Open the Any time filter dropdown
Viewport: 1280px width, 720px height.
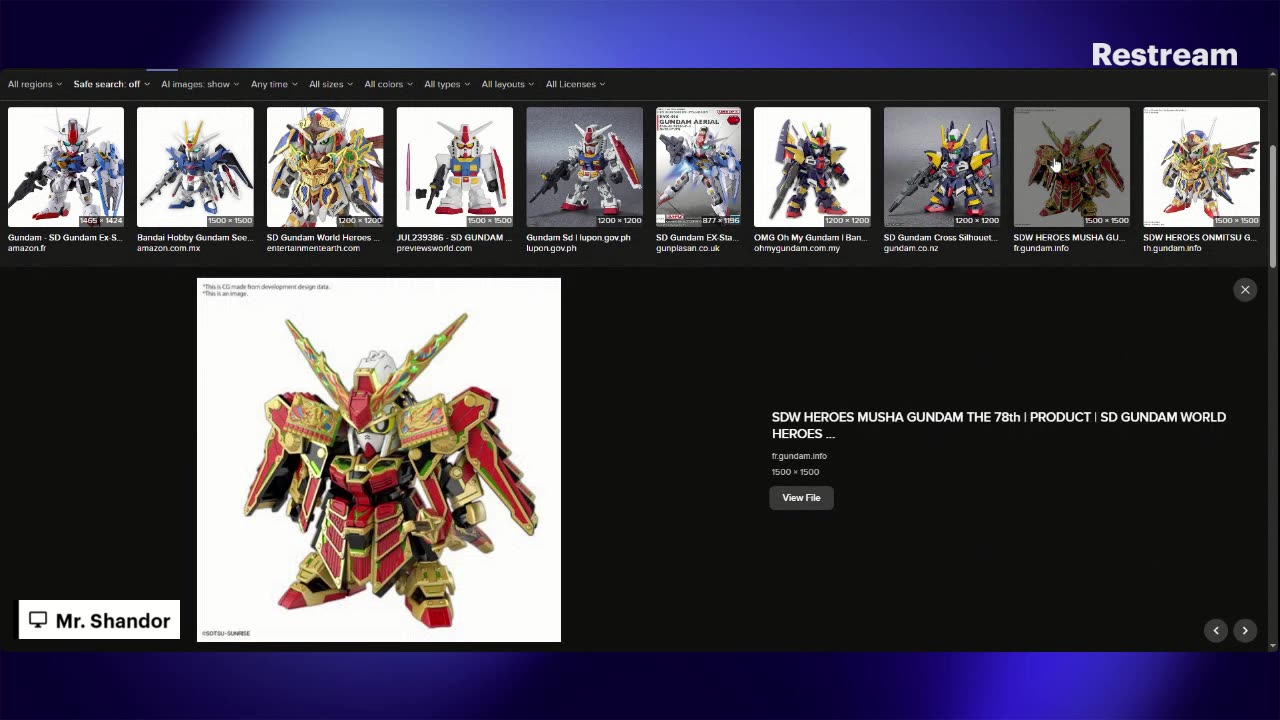tap(274, 84)
